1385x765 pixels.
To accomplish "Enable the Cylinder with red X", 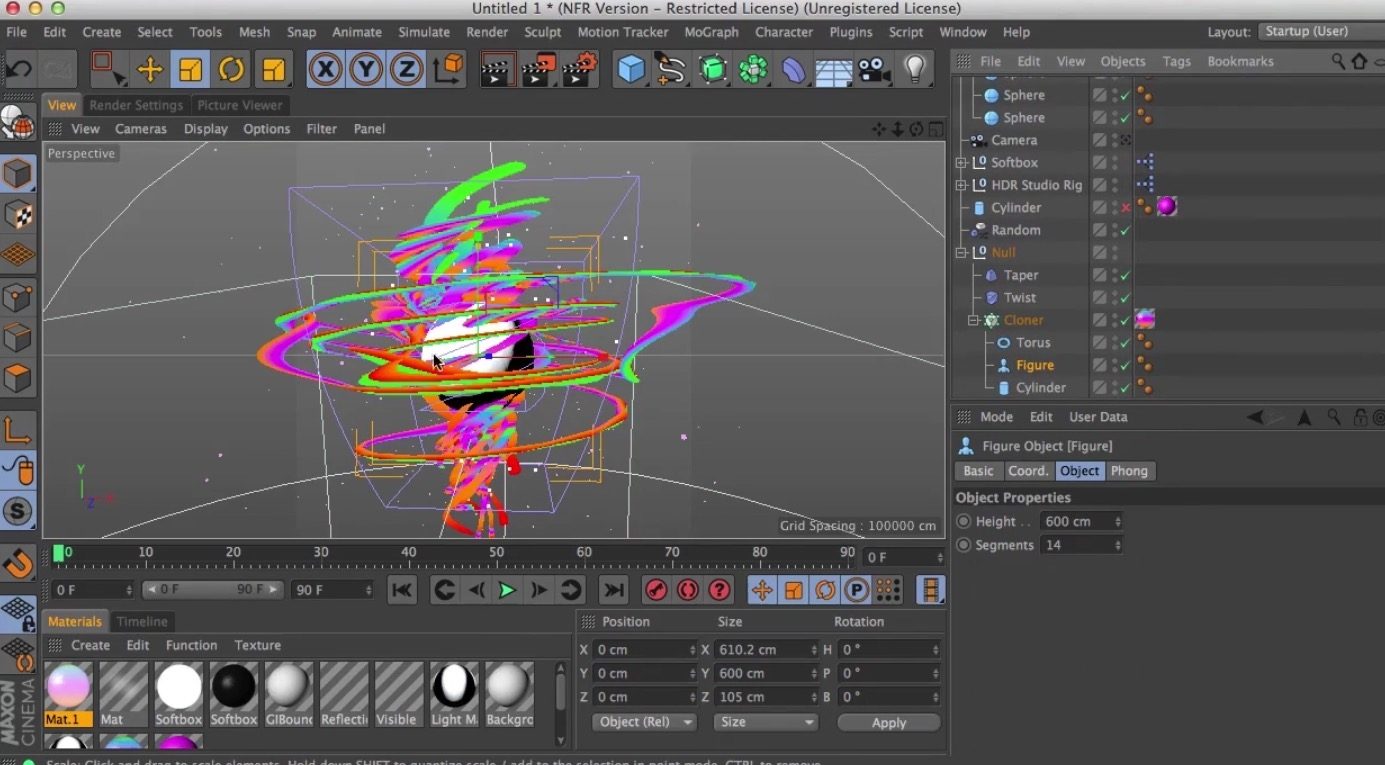I will tap(1126, 208).
